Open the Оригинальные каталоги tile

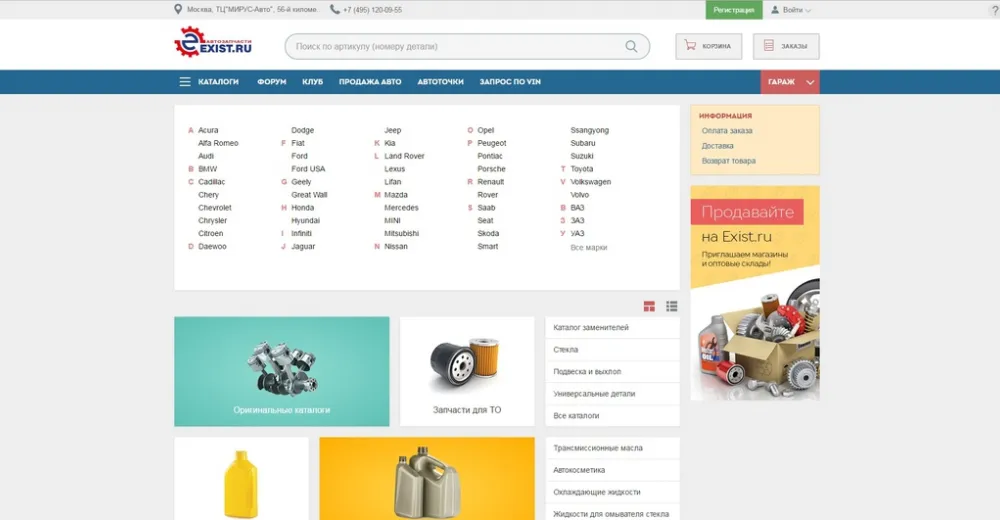(x=282, y=371)
